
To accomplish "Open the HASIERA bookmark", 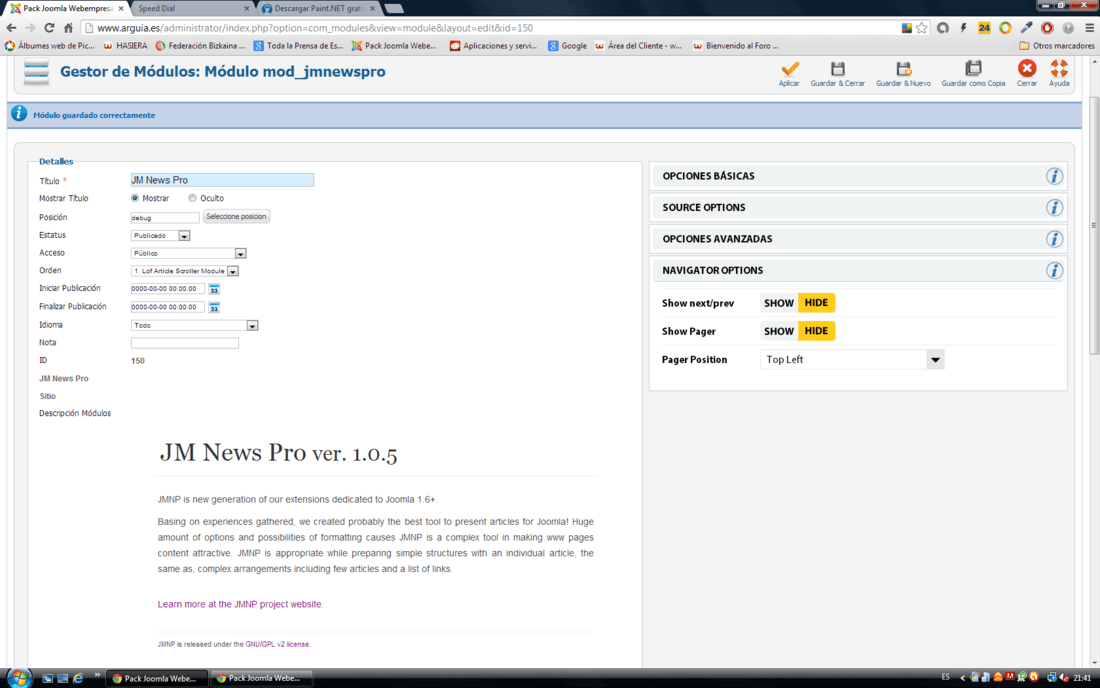I will point(126,46).
